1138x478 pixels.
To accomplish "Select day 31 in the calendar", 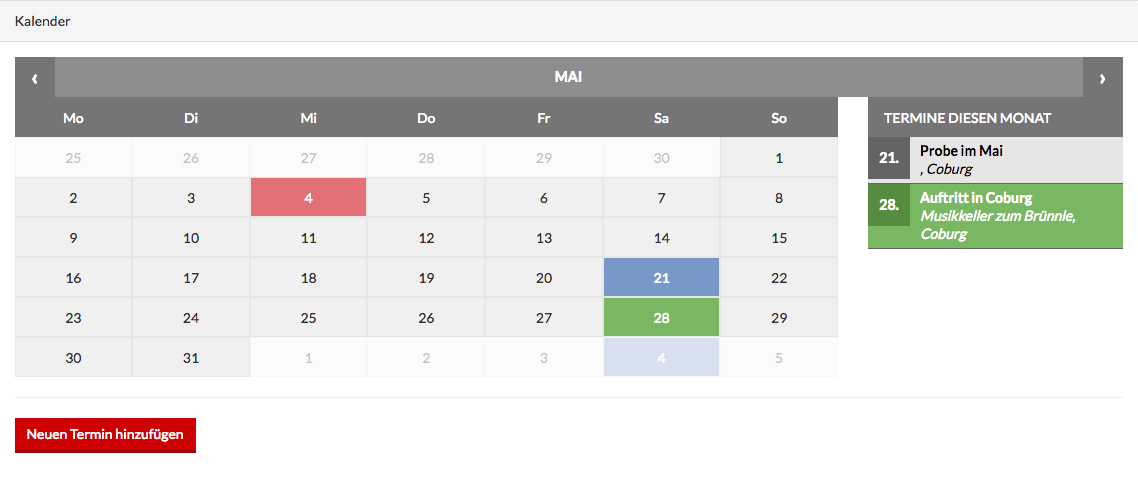I will pos(191,358).
